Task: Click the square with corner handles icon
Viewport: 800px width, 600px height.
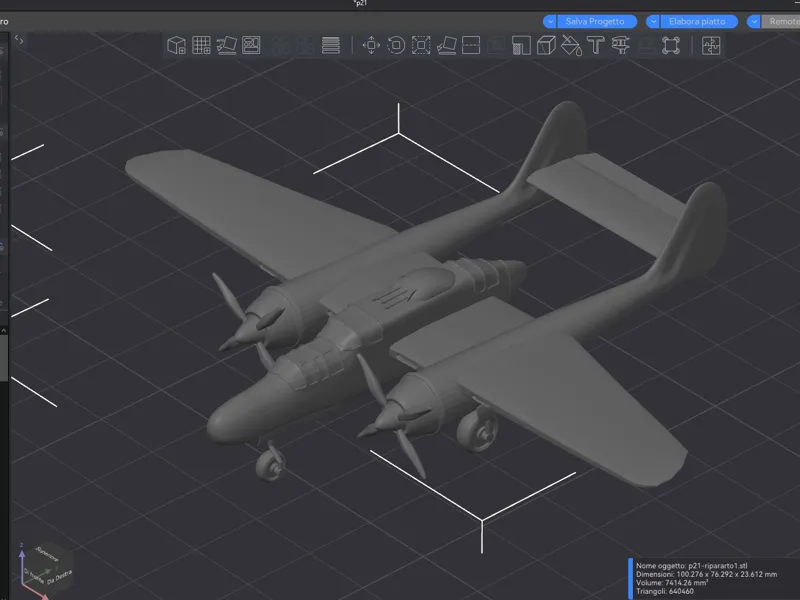Action: 671,45
